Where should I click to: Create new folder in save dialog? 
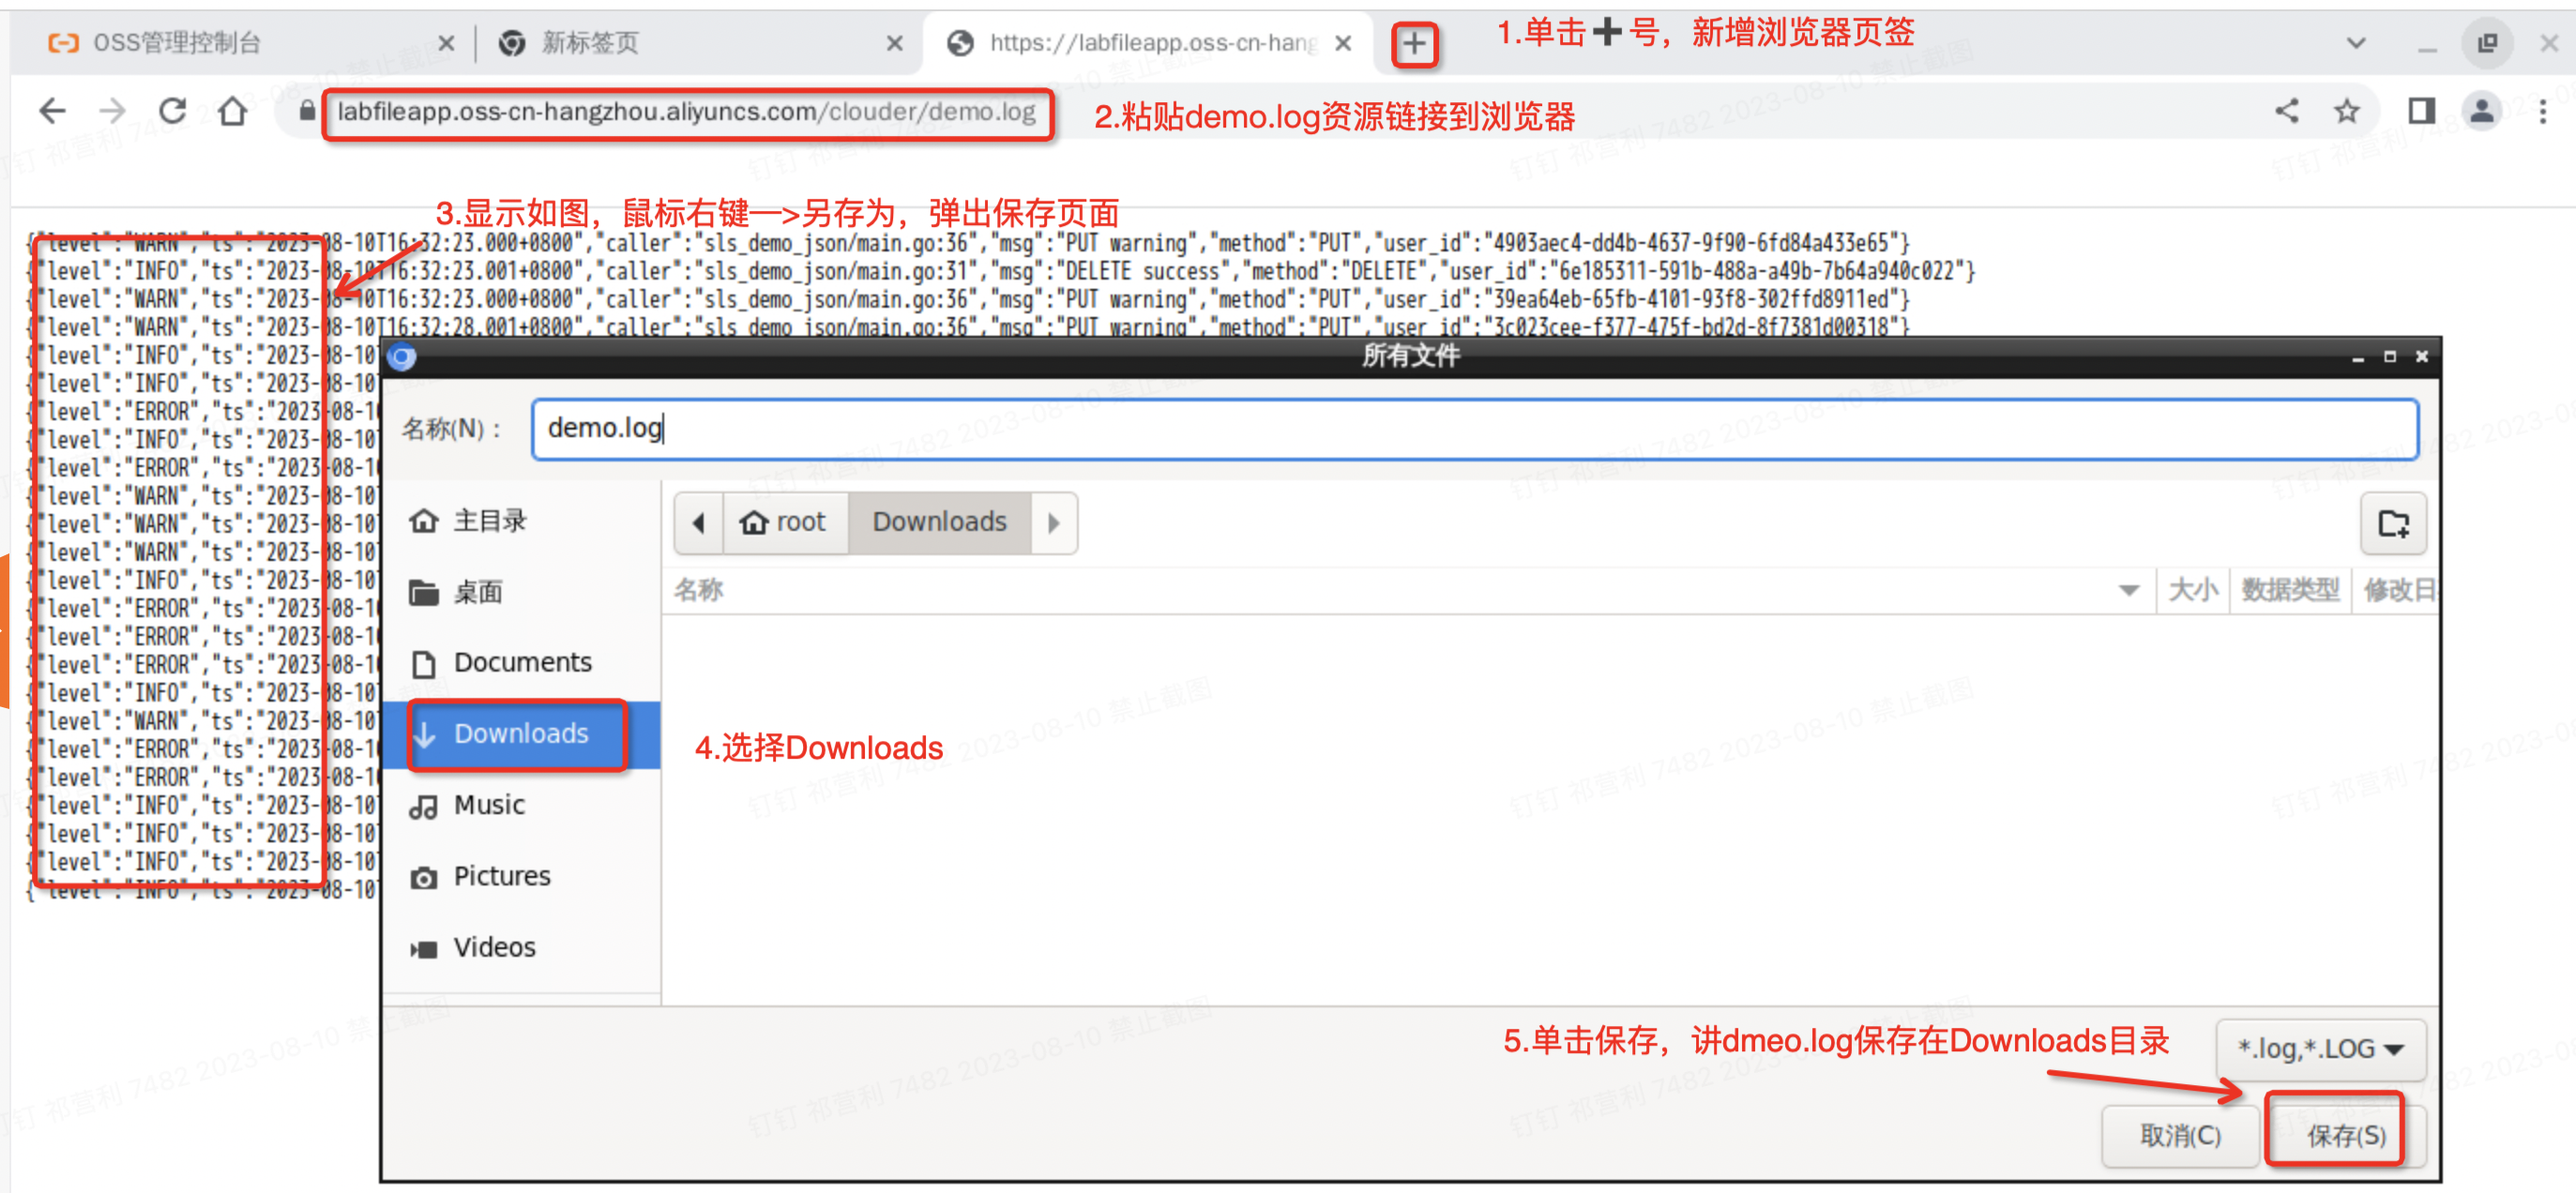click(x=2393, y=523)
